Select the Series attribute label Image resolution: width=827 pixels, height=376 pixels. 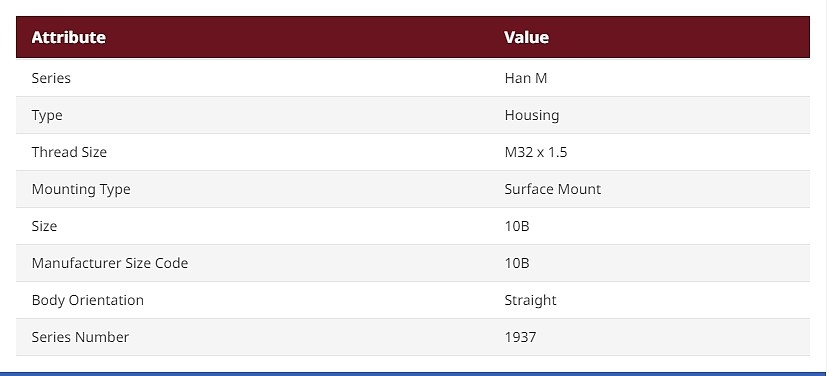tap(51, 78)
